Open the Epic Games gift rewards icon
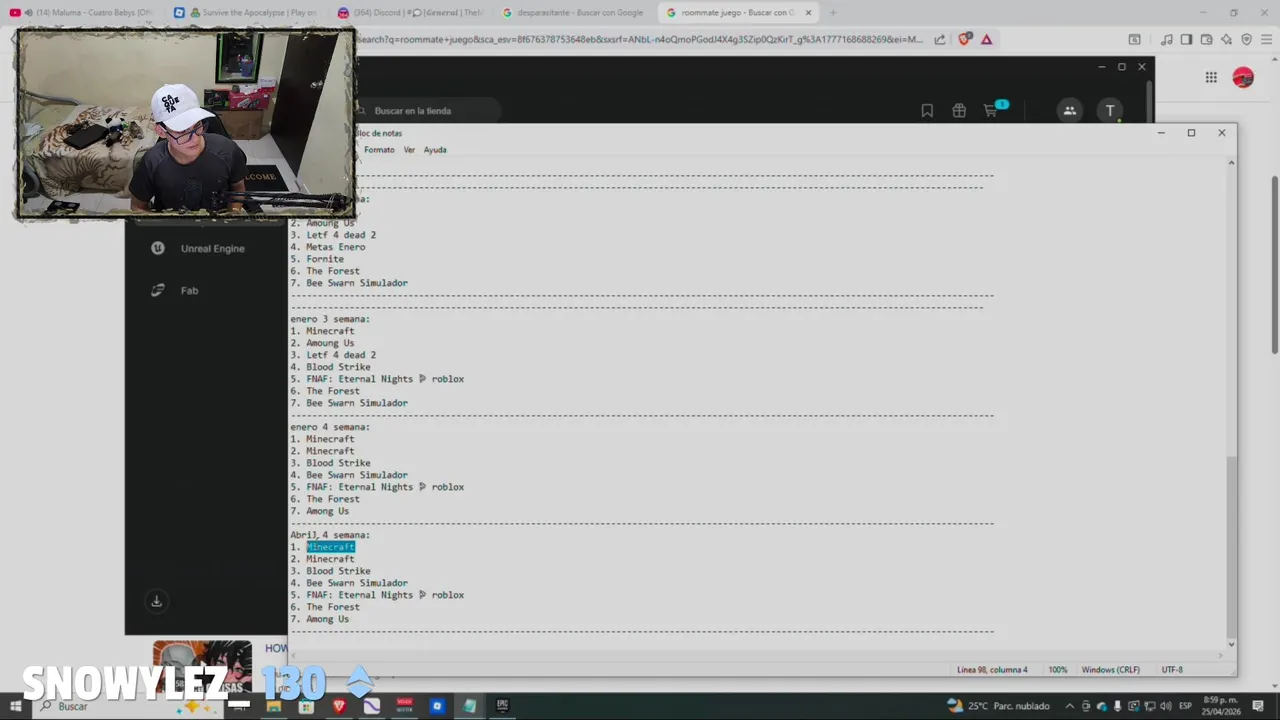 coord(959,111)
